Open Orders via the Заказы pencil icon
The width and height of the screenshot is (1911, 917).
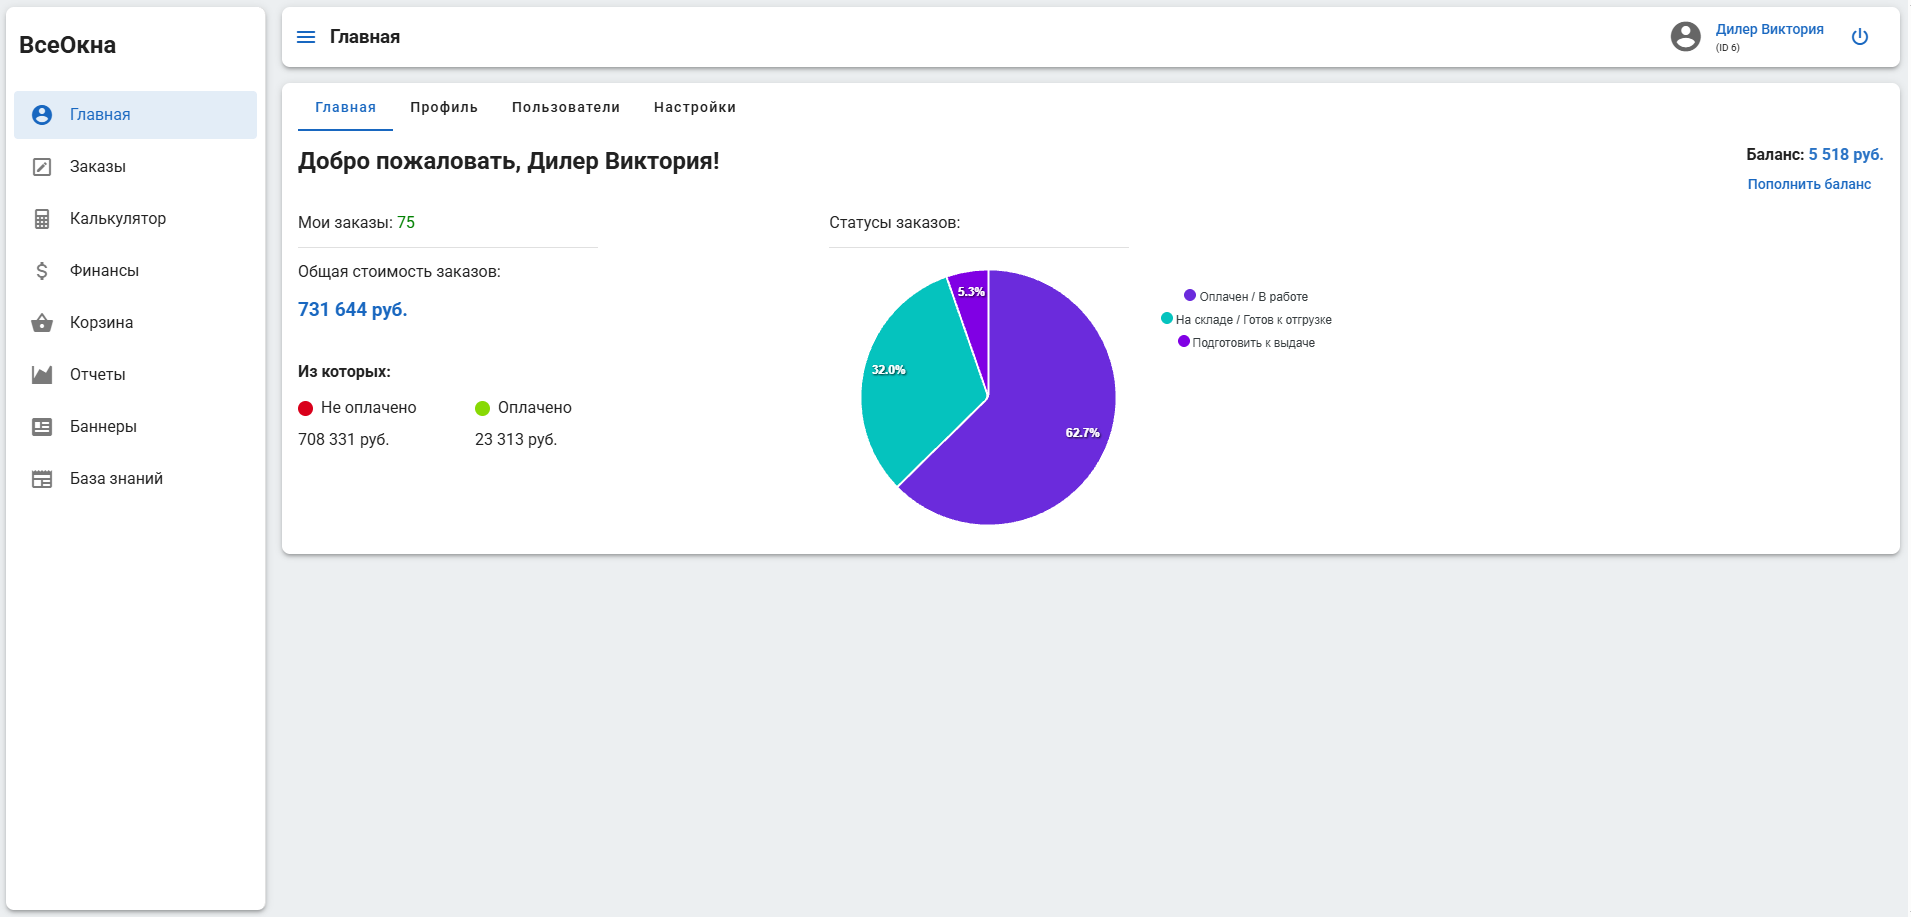coord(42,167)
